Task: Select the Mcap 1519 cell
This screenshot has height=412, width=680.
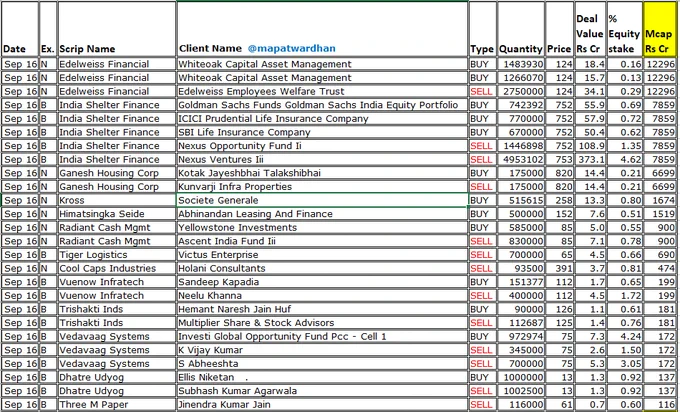Action: coord(660,214)
